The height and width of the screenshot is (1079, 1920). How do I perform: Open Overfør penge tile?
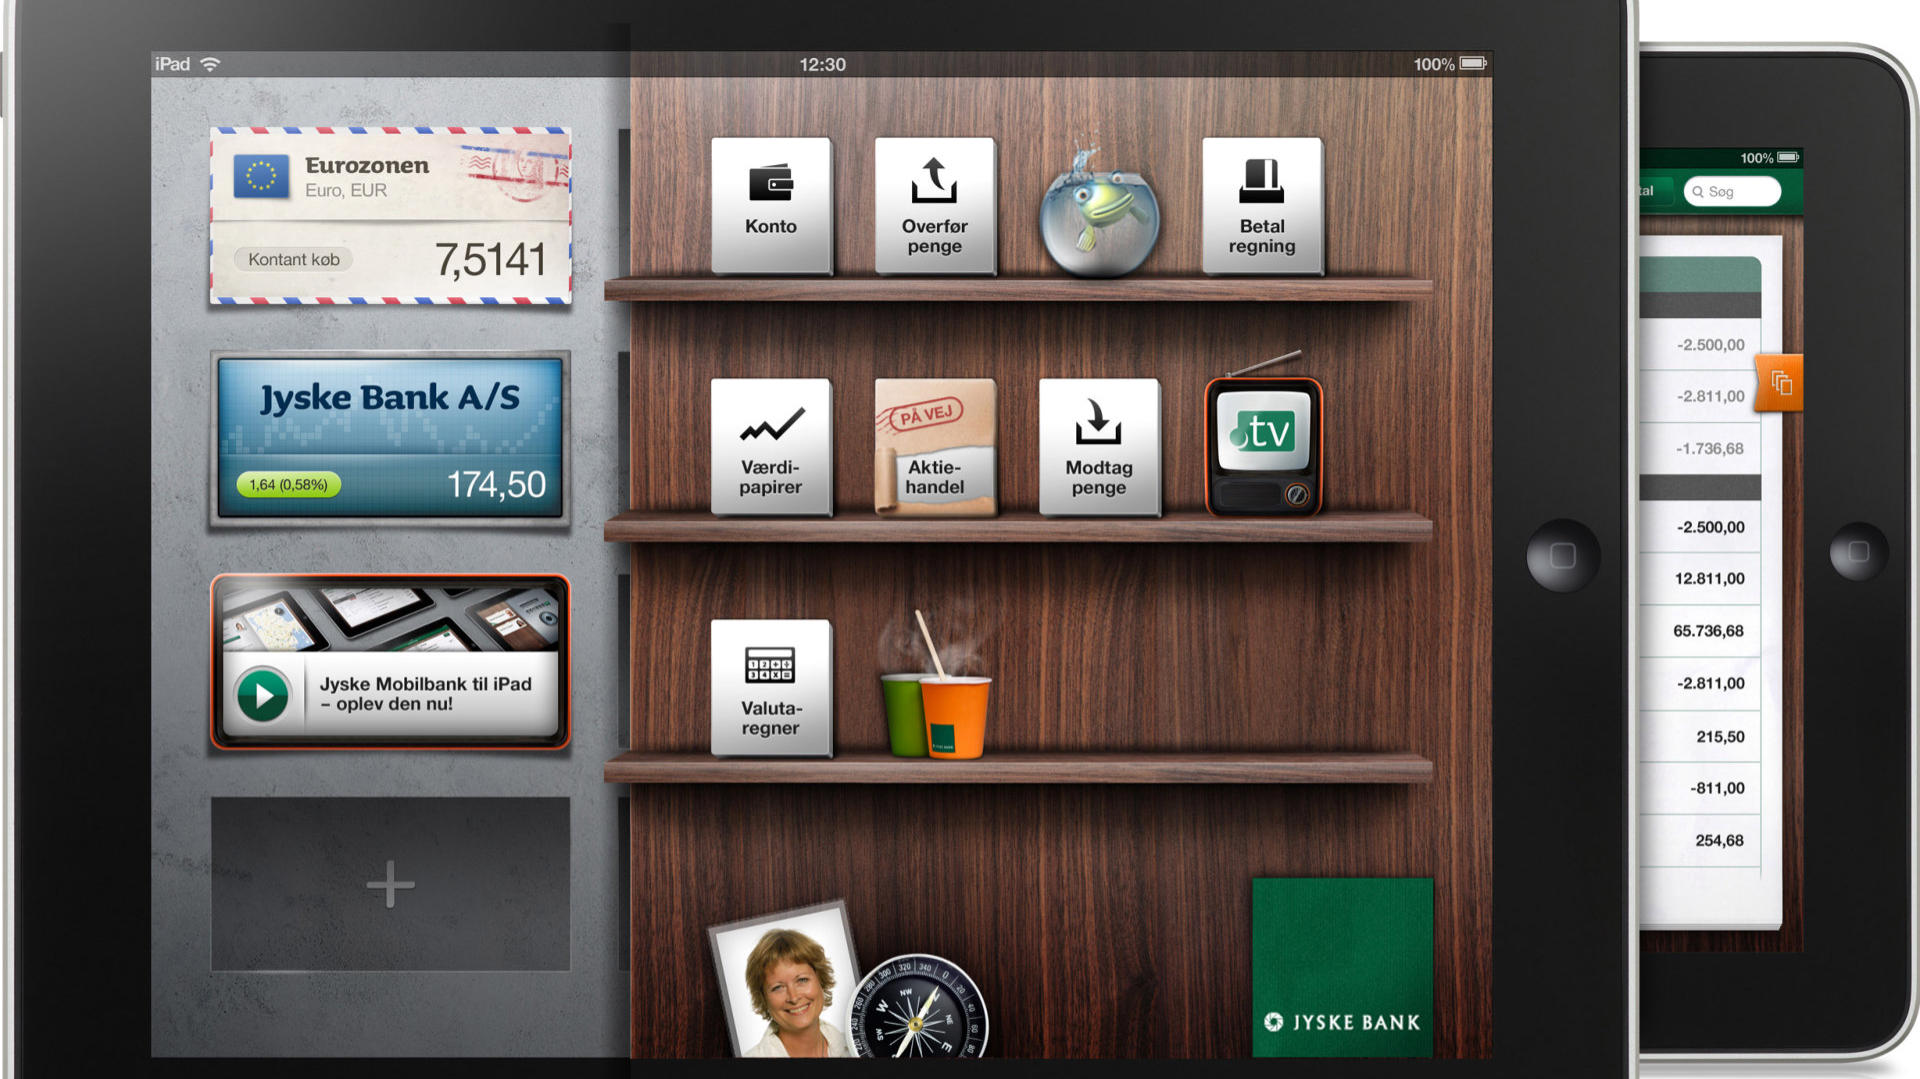(935, 205)
